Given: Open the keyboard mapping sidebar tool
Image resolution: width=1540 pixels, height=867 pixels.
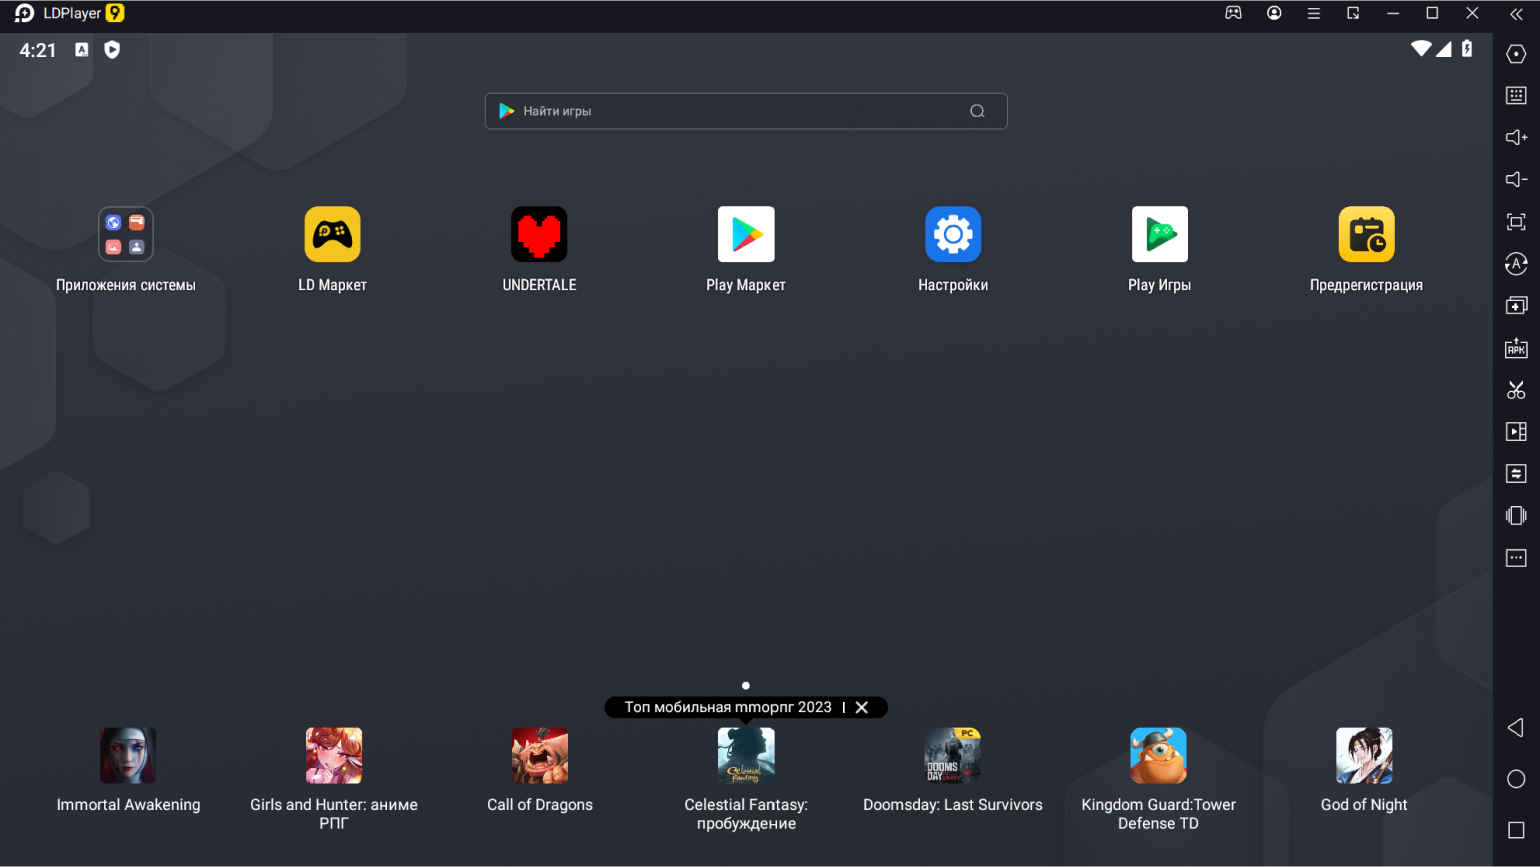Looking at the screenshot, I should (x=1516, y=96).
